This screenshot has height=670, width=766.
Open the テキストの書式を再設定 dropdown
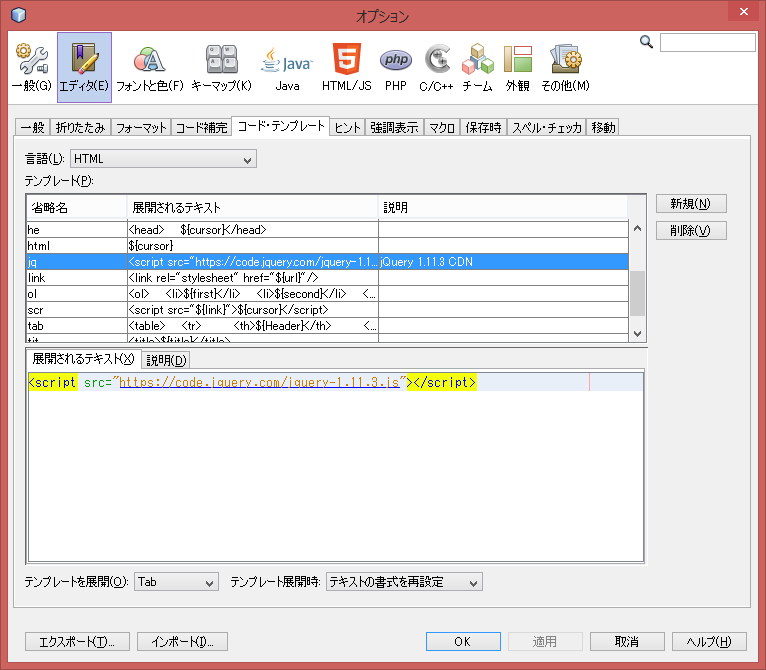404,582
